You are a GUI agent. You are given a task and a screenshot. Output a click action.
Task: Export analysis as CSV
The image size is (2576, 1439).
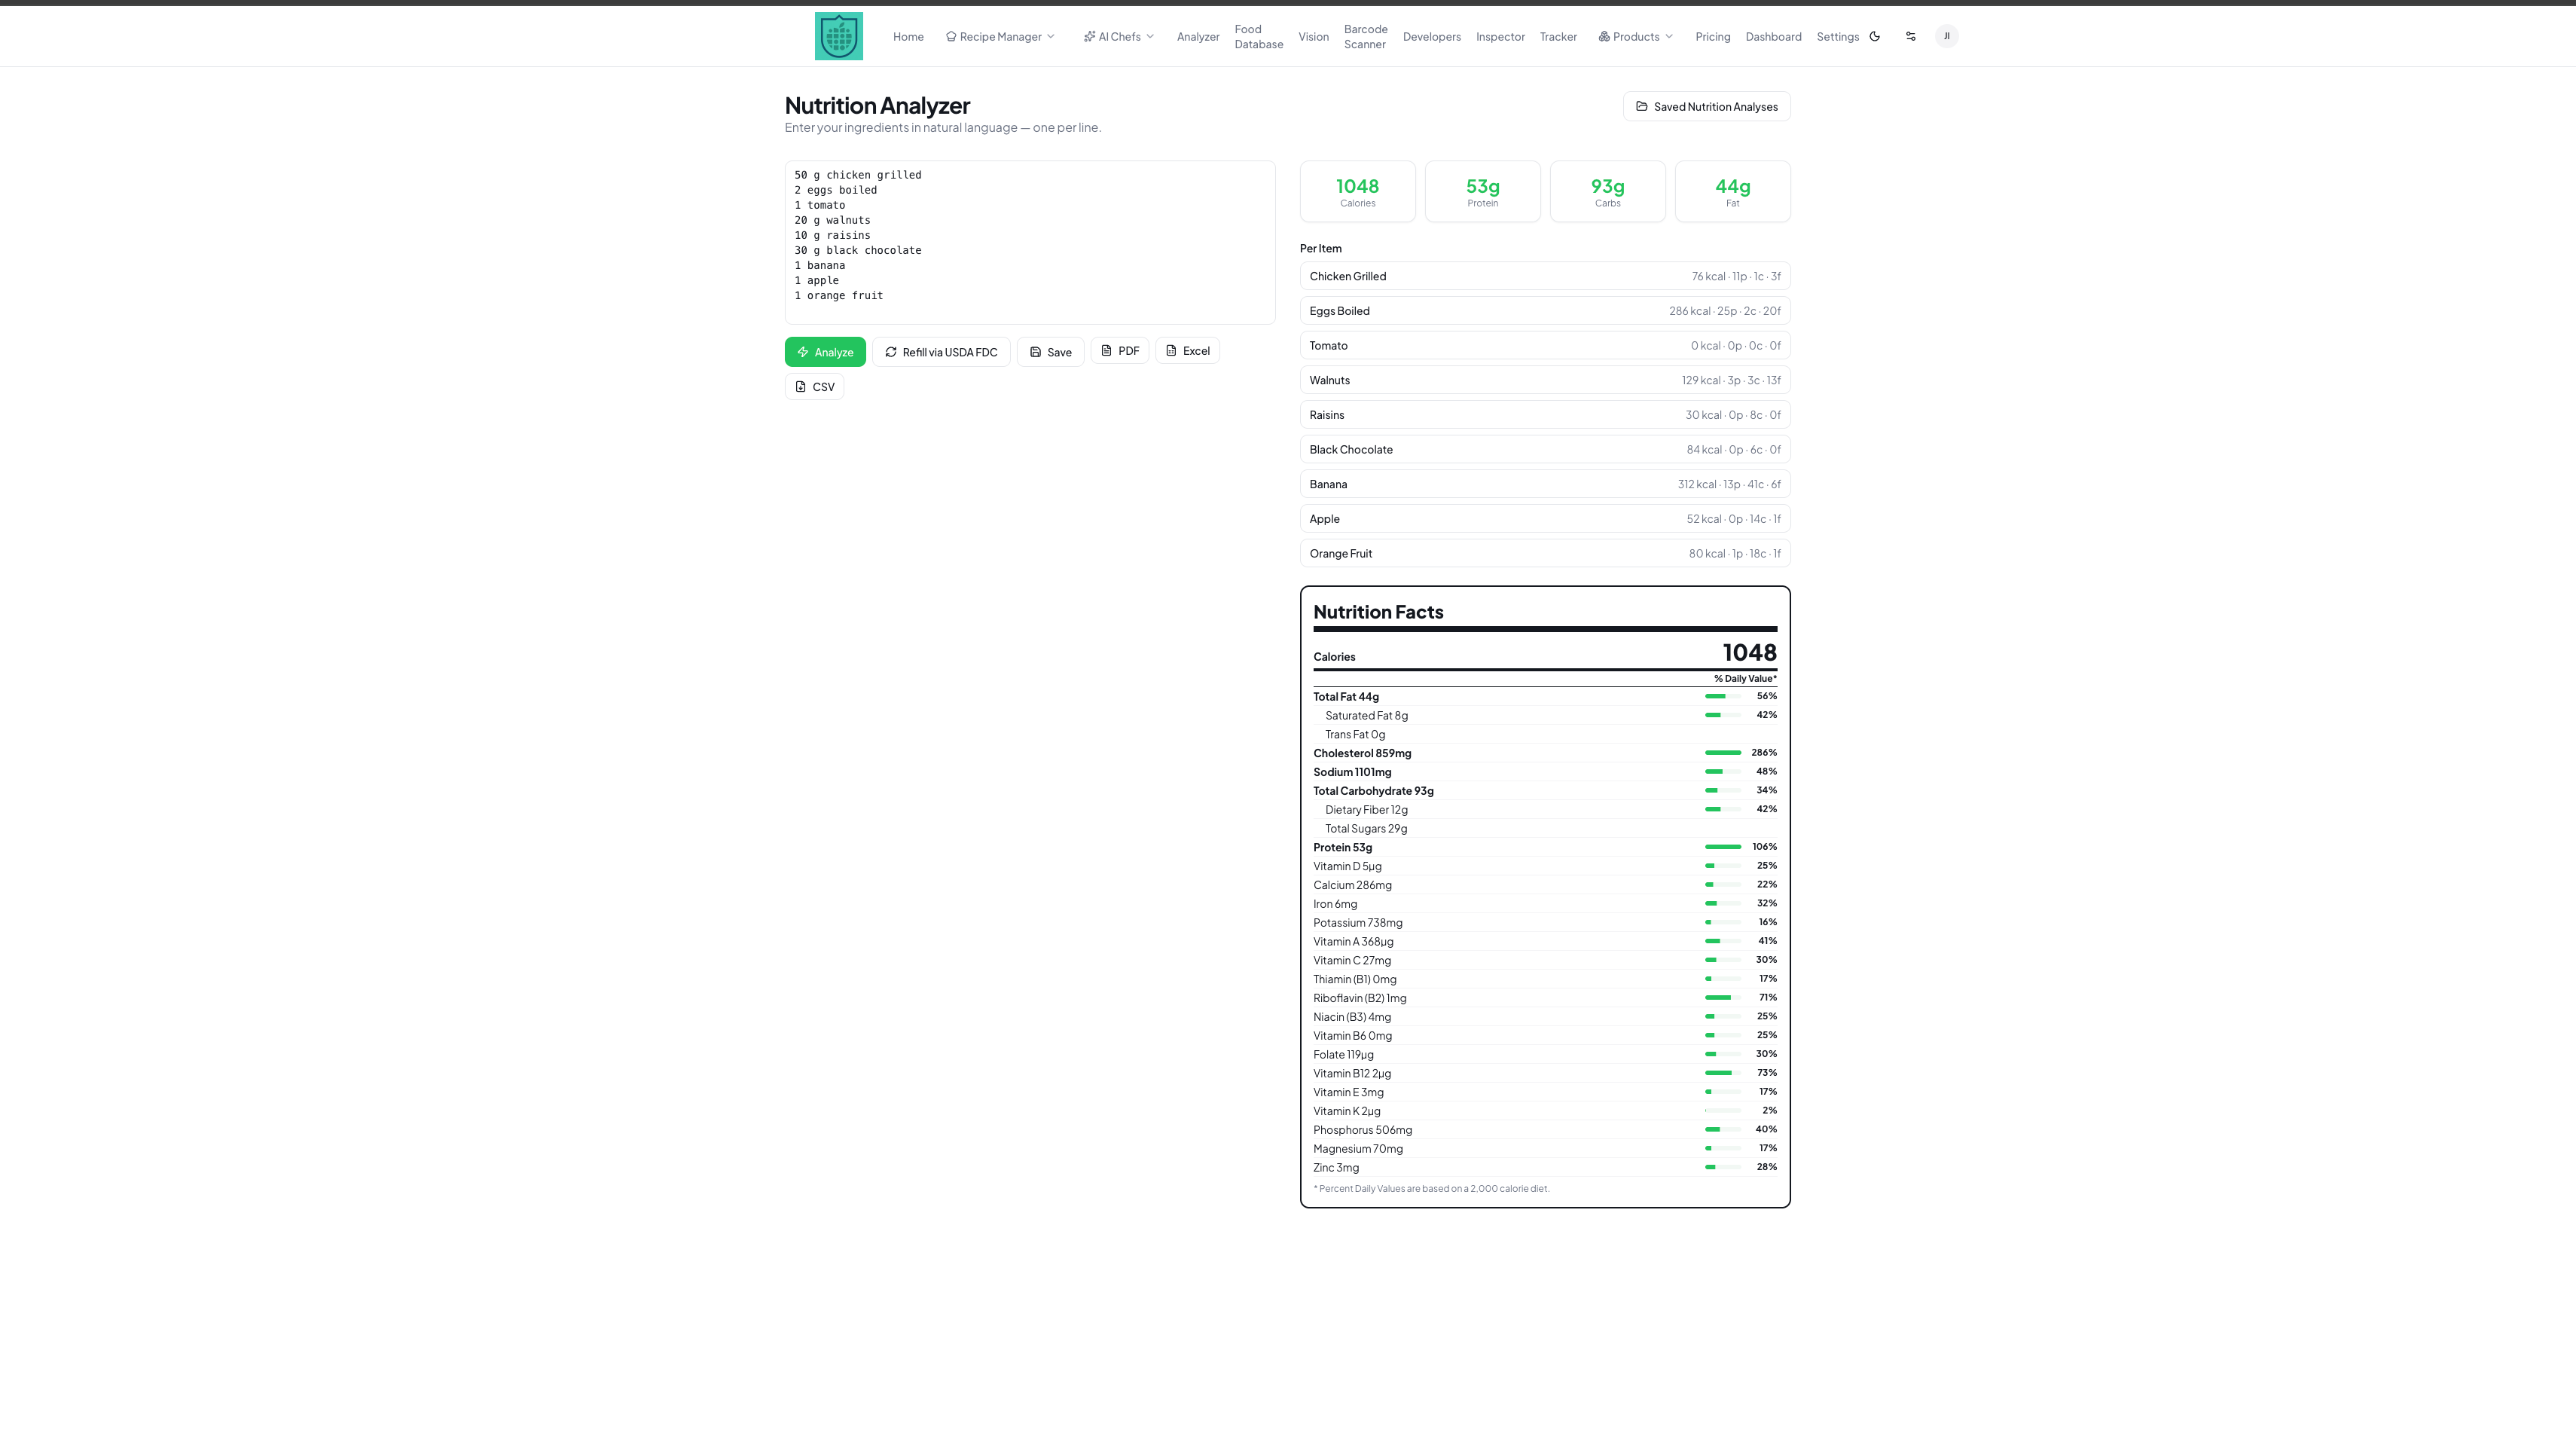click(814, 387)
